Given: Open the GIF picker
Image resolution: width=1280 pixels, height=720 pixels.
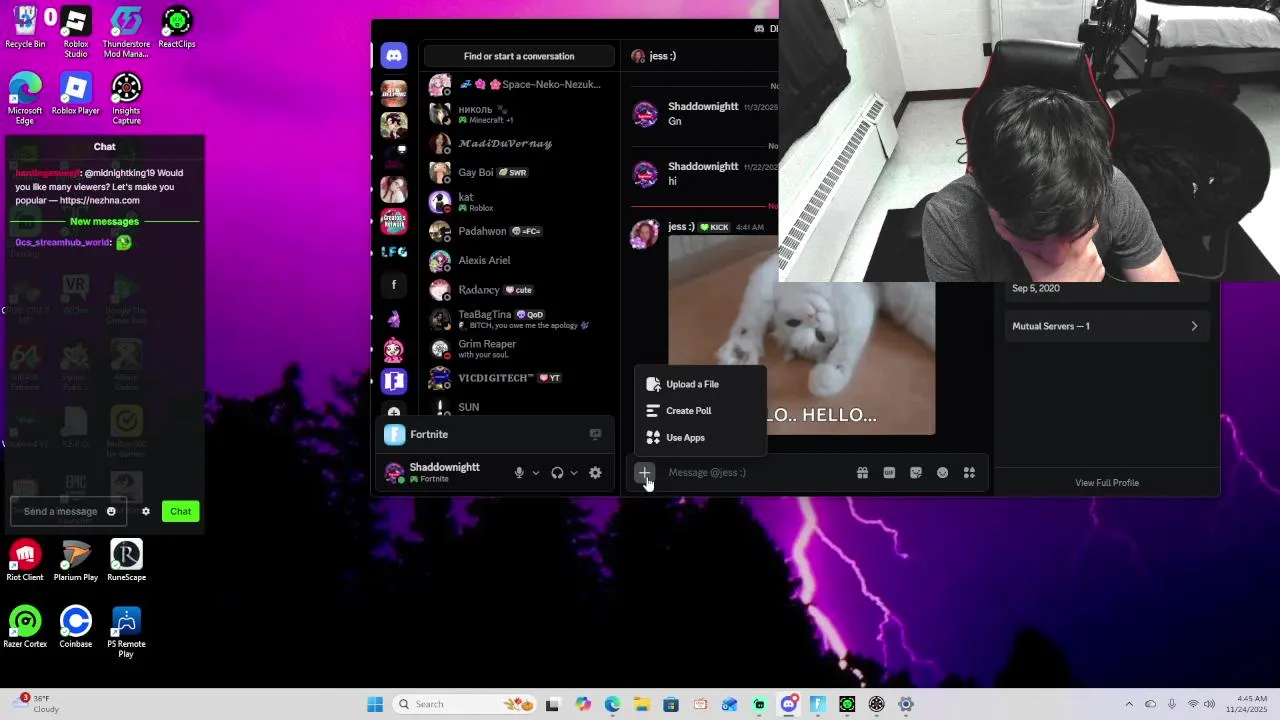Looking at the screenshot, I should pos(889,473).
